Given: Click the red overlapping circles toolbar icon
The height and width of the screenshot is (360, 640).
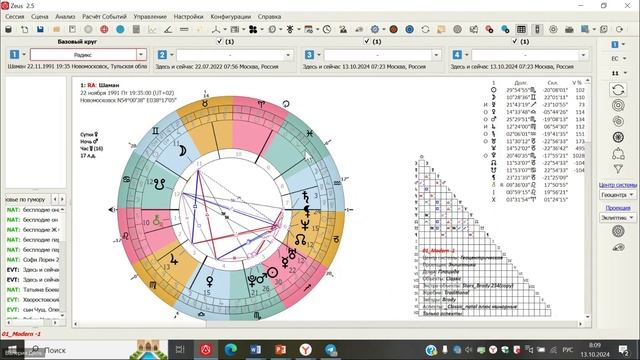Looking at the screenshot, I should click(489, 29).
